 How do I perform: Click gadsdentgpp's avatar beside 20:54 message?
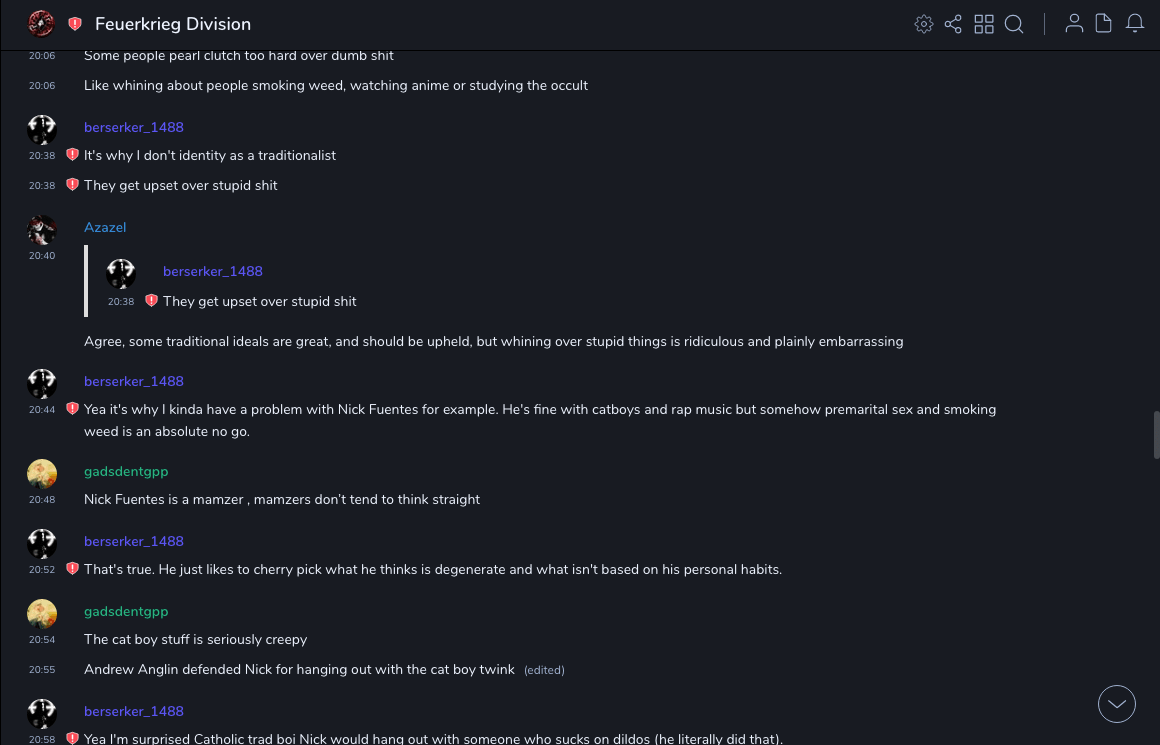(42, 614)
